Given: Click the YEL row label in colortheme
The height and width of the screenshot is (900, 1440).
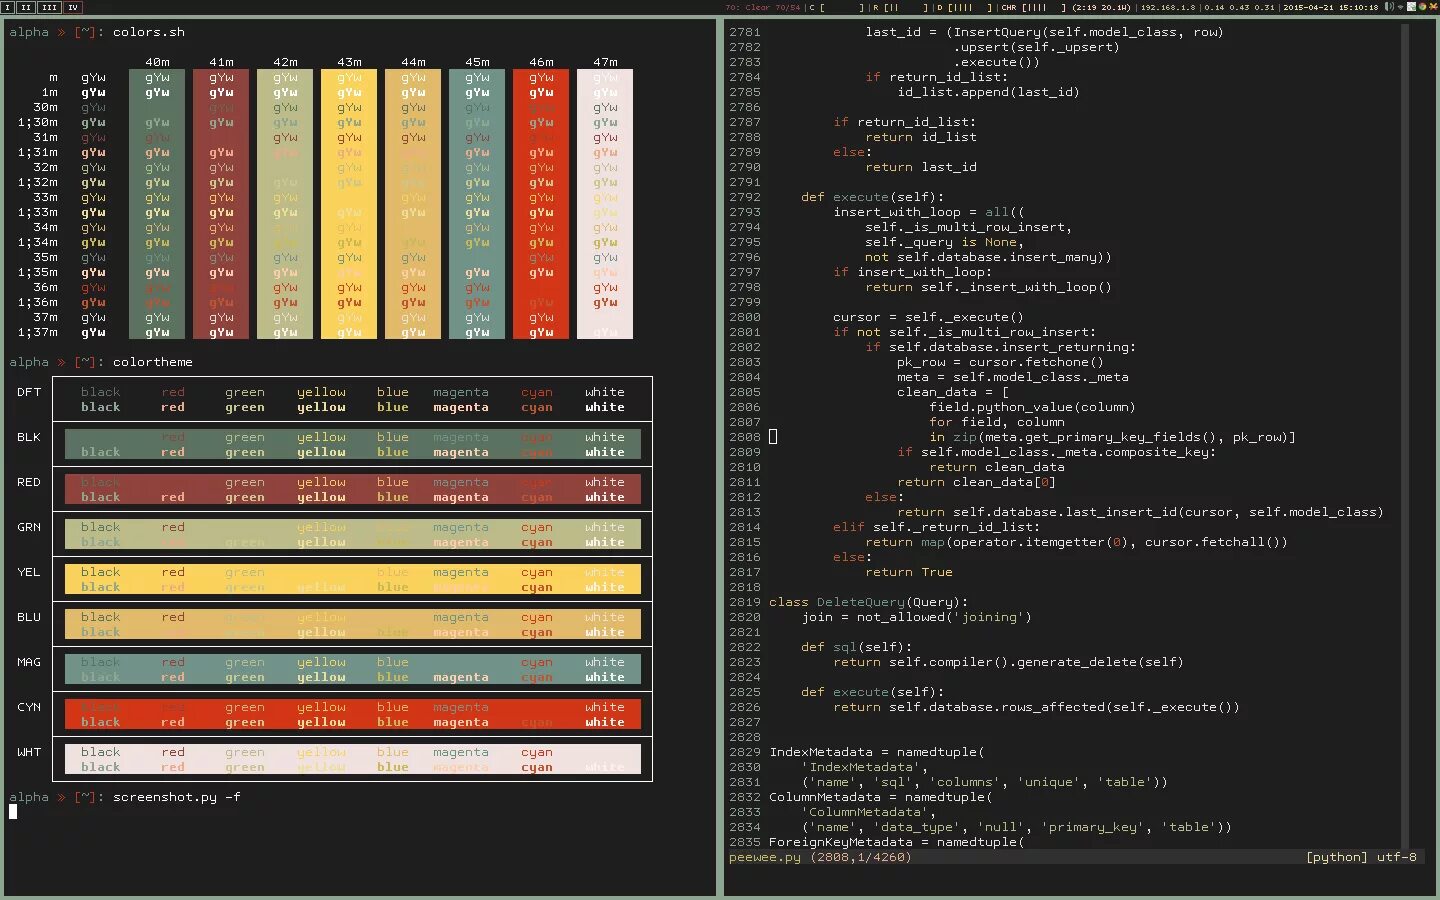Looking at the screenshot, I should click(x=29, y=572).
